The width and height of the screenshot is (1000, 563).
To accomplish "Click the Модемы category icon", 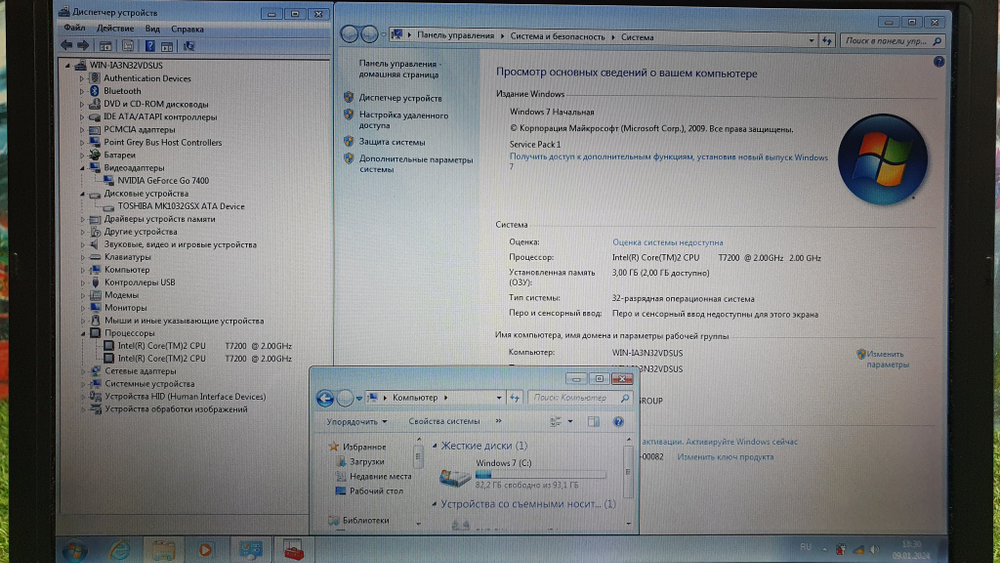I will click(95, 295).
